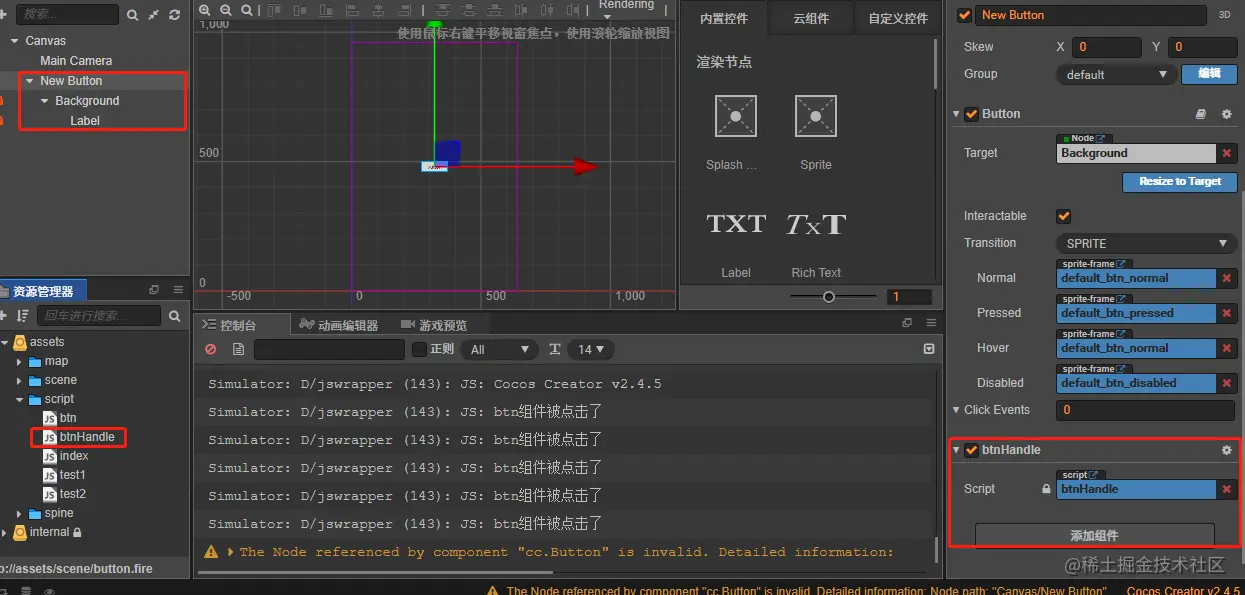1245x595 pixels.
Task: Expand the spine folder
Action: coord(19,513)
